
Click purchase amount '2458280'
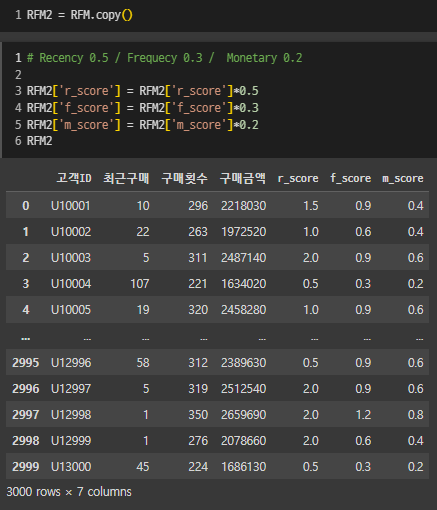coord(243,310)
